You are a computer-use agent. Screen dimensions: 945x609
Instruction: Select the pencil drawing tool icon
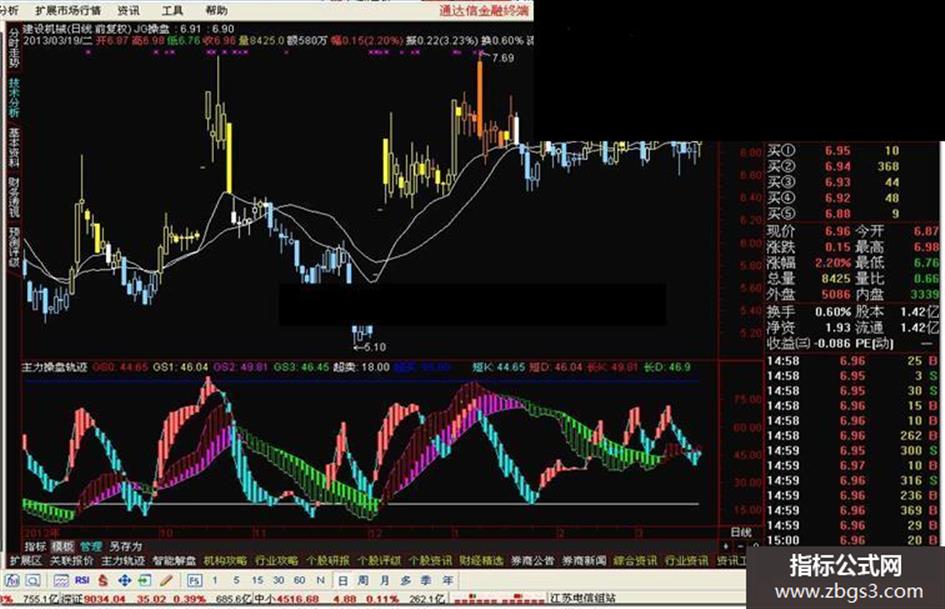click(x=166, y=581)
